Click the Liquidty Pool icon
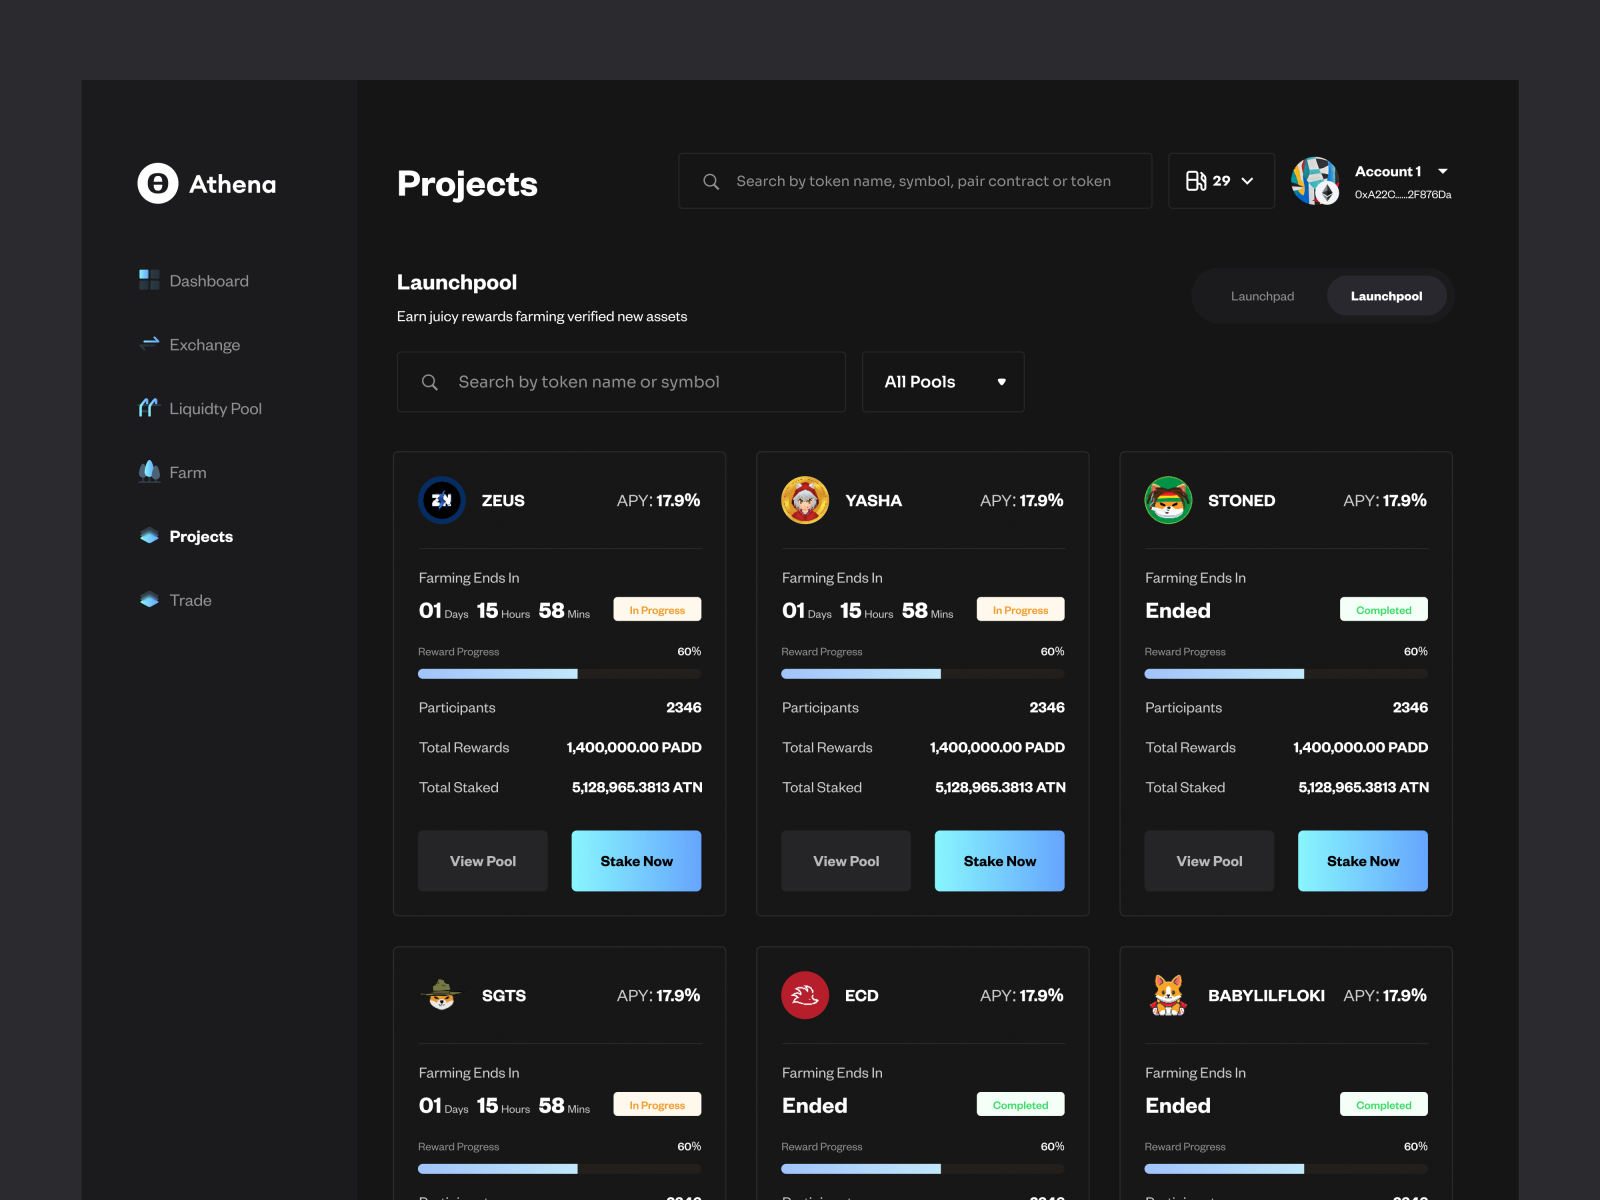This screenshot has width=1600, height=1200. tap(147, 408)
